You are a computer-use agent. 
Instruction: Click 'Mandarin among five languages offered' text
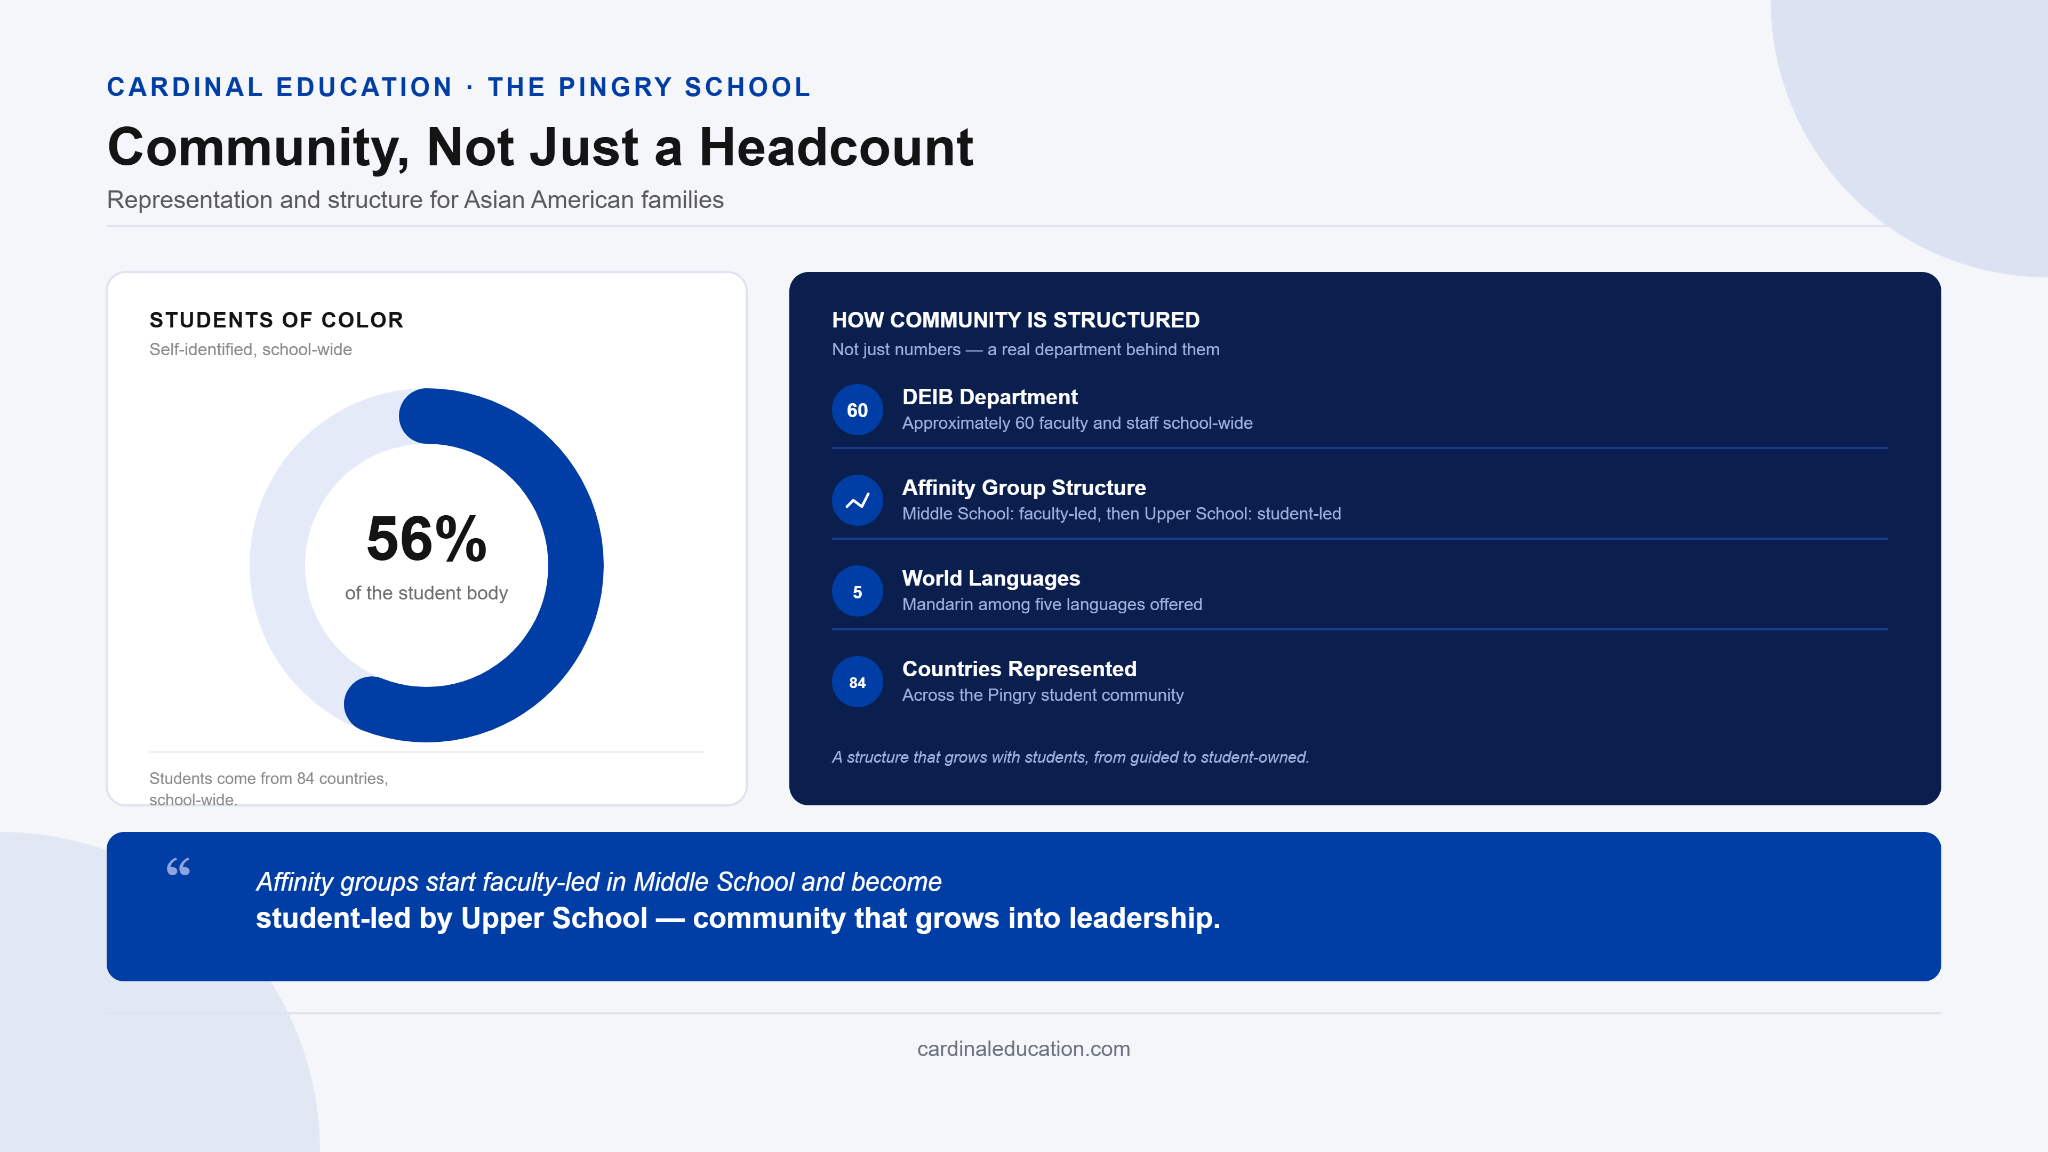point(1052,604)
